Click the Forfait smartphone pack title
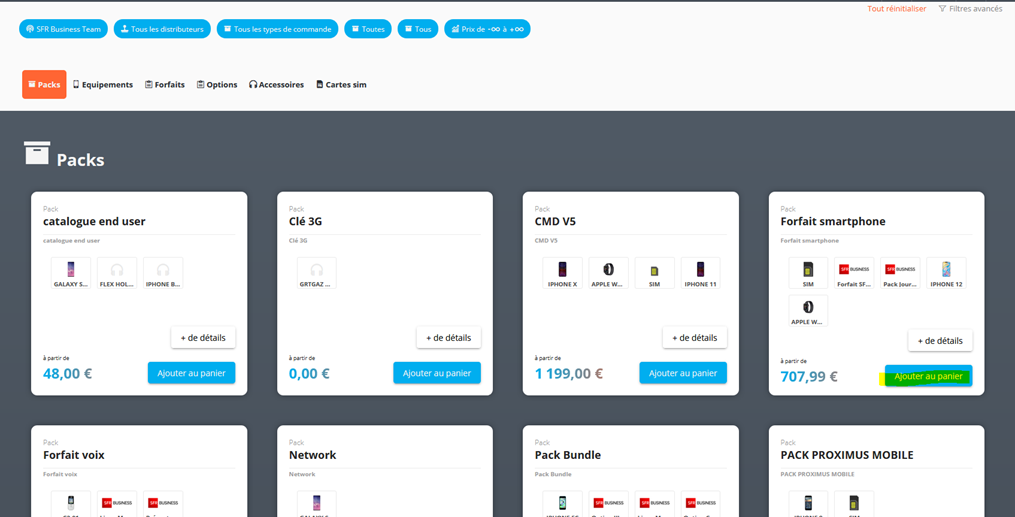The image size is (1015, 517). pos(833,221)
